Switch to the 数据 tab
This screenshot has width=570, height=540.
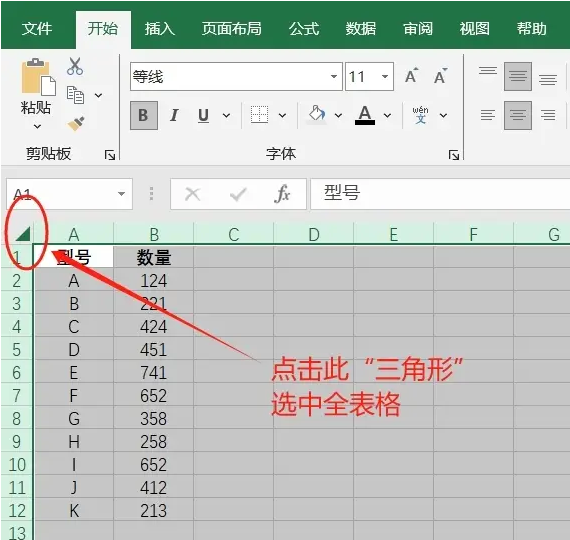click(x=361, y=28)
